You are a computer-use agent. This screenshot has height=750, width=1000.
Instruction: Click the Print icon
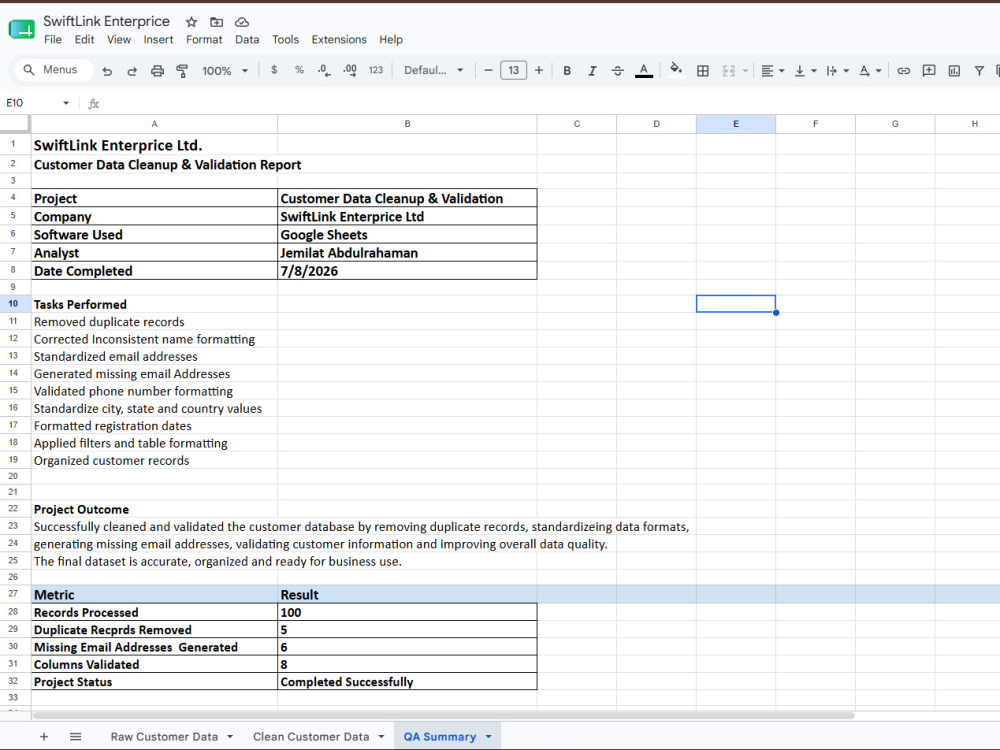pyautogui.click(x=157, y=71)
